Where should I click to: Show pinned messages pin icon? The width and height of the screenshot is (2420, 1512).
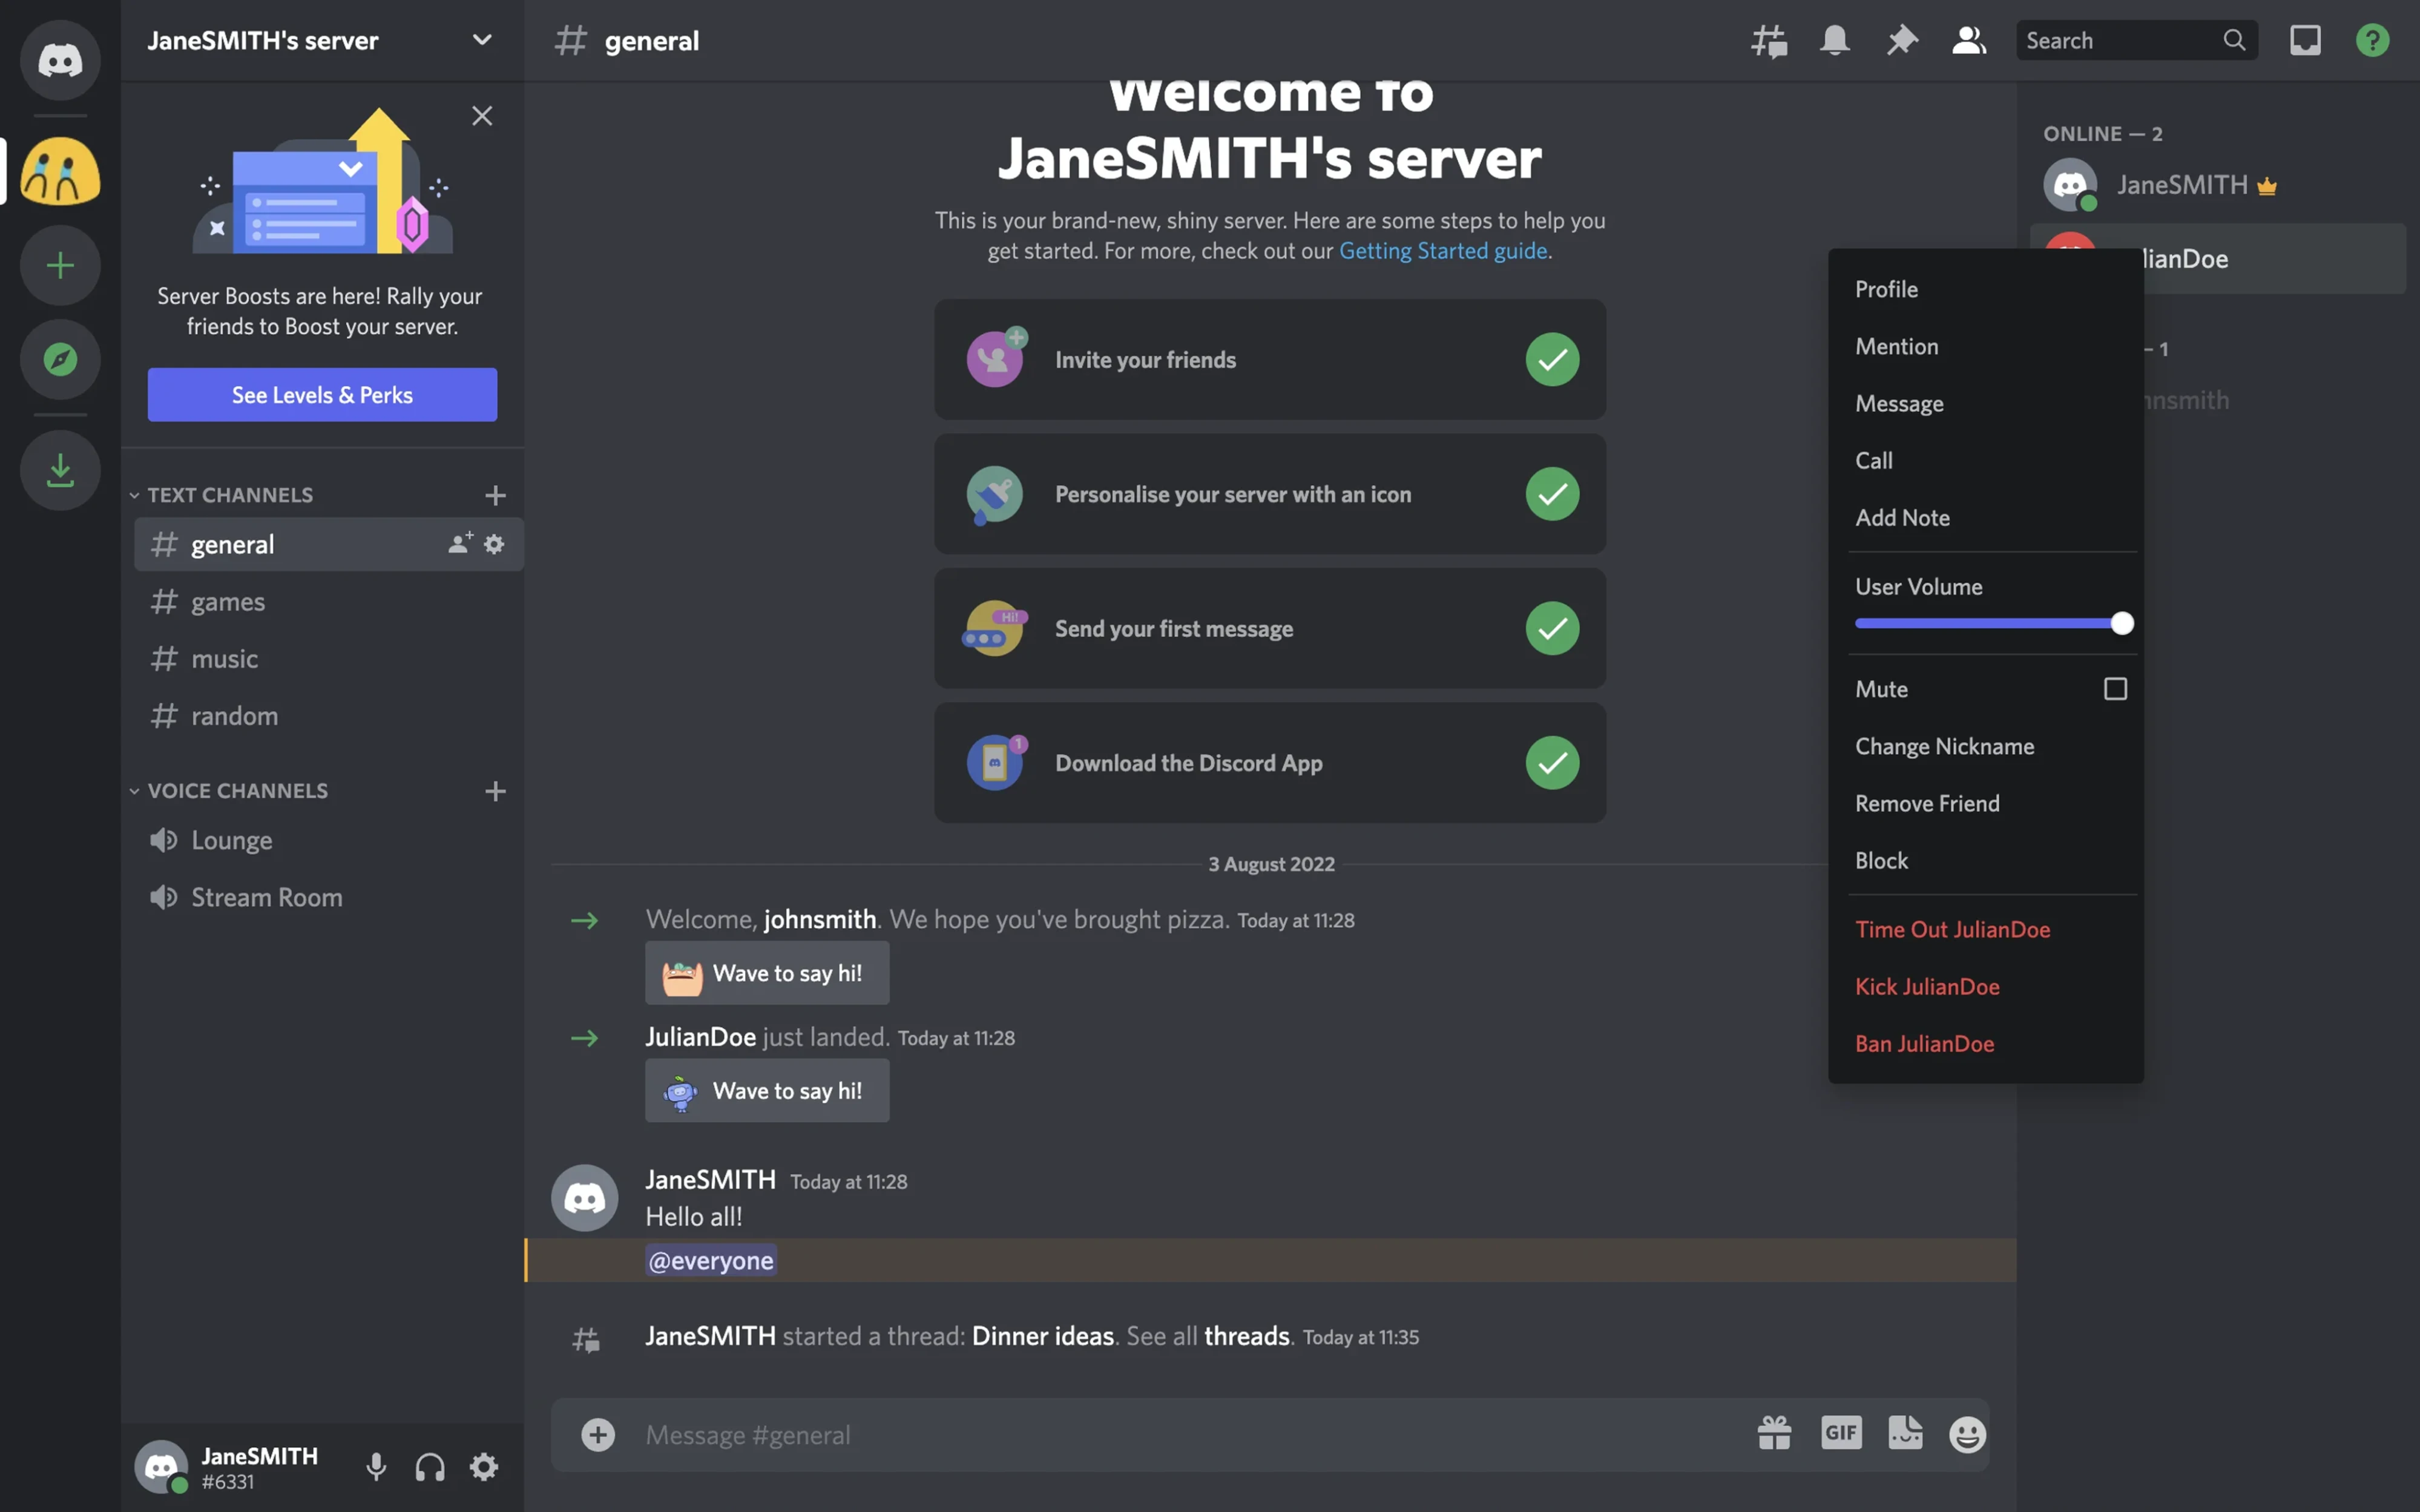tap(1902, 41)
